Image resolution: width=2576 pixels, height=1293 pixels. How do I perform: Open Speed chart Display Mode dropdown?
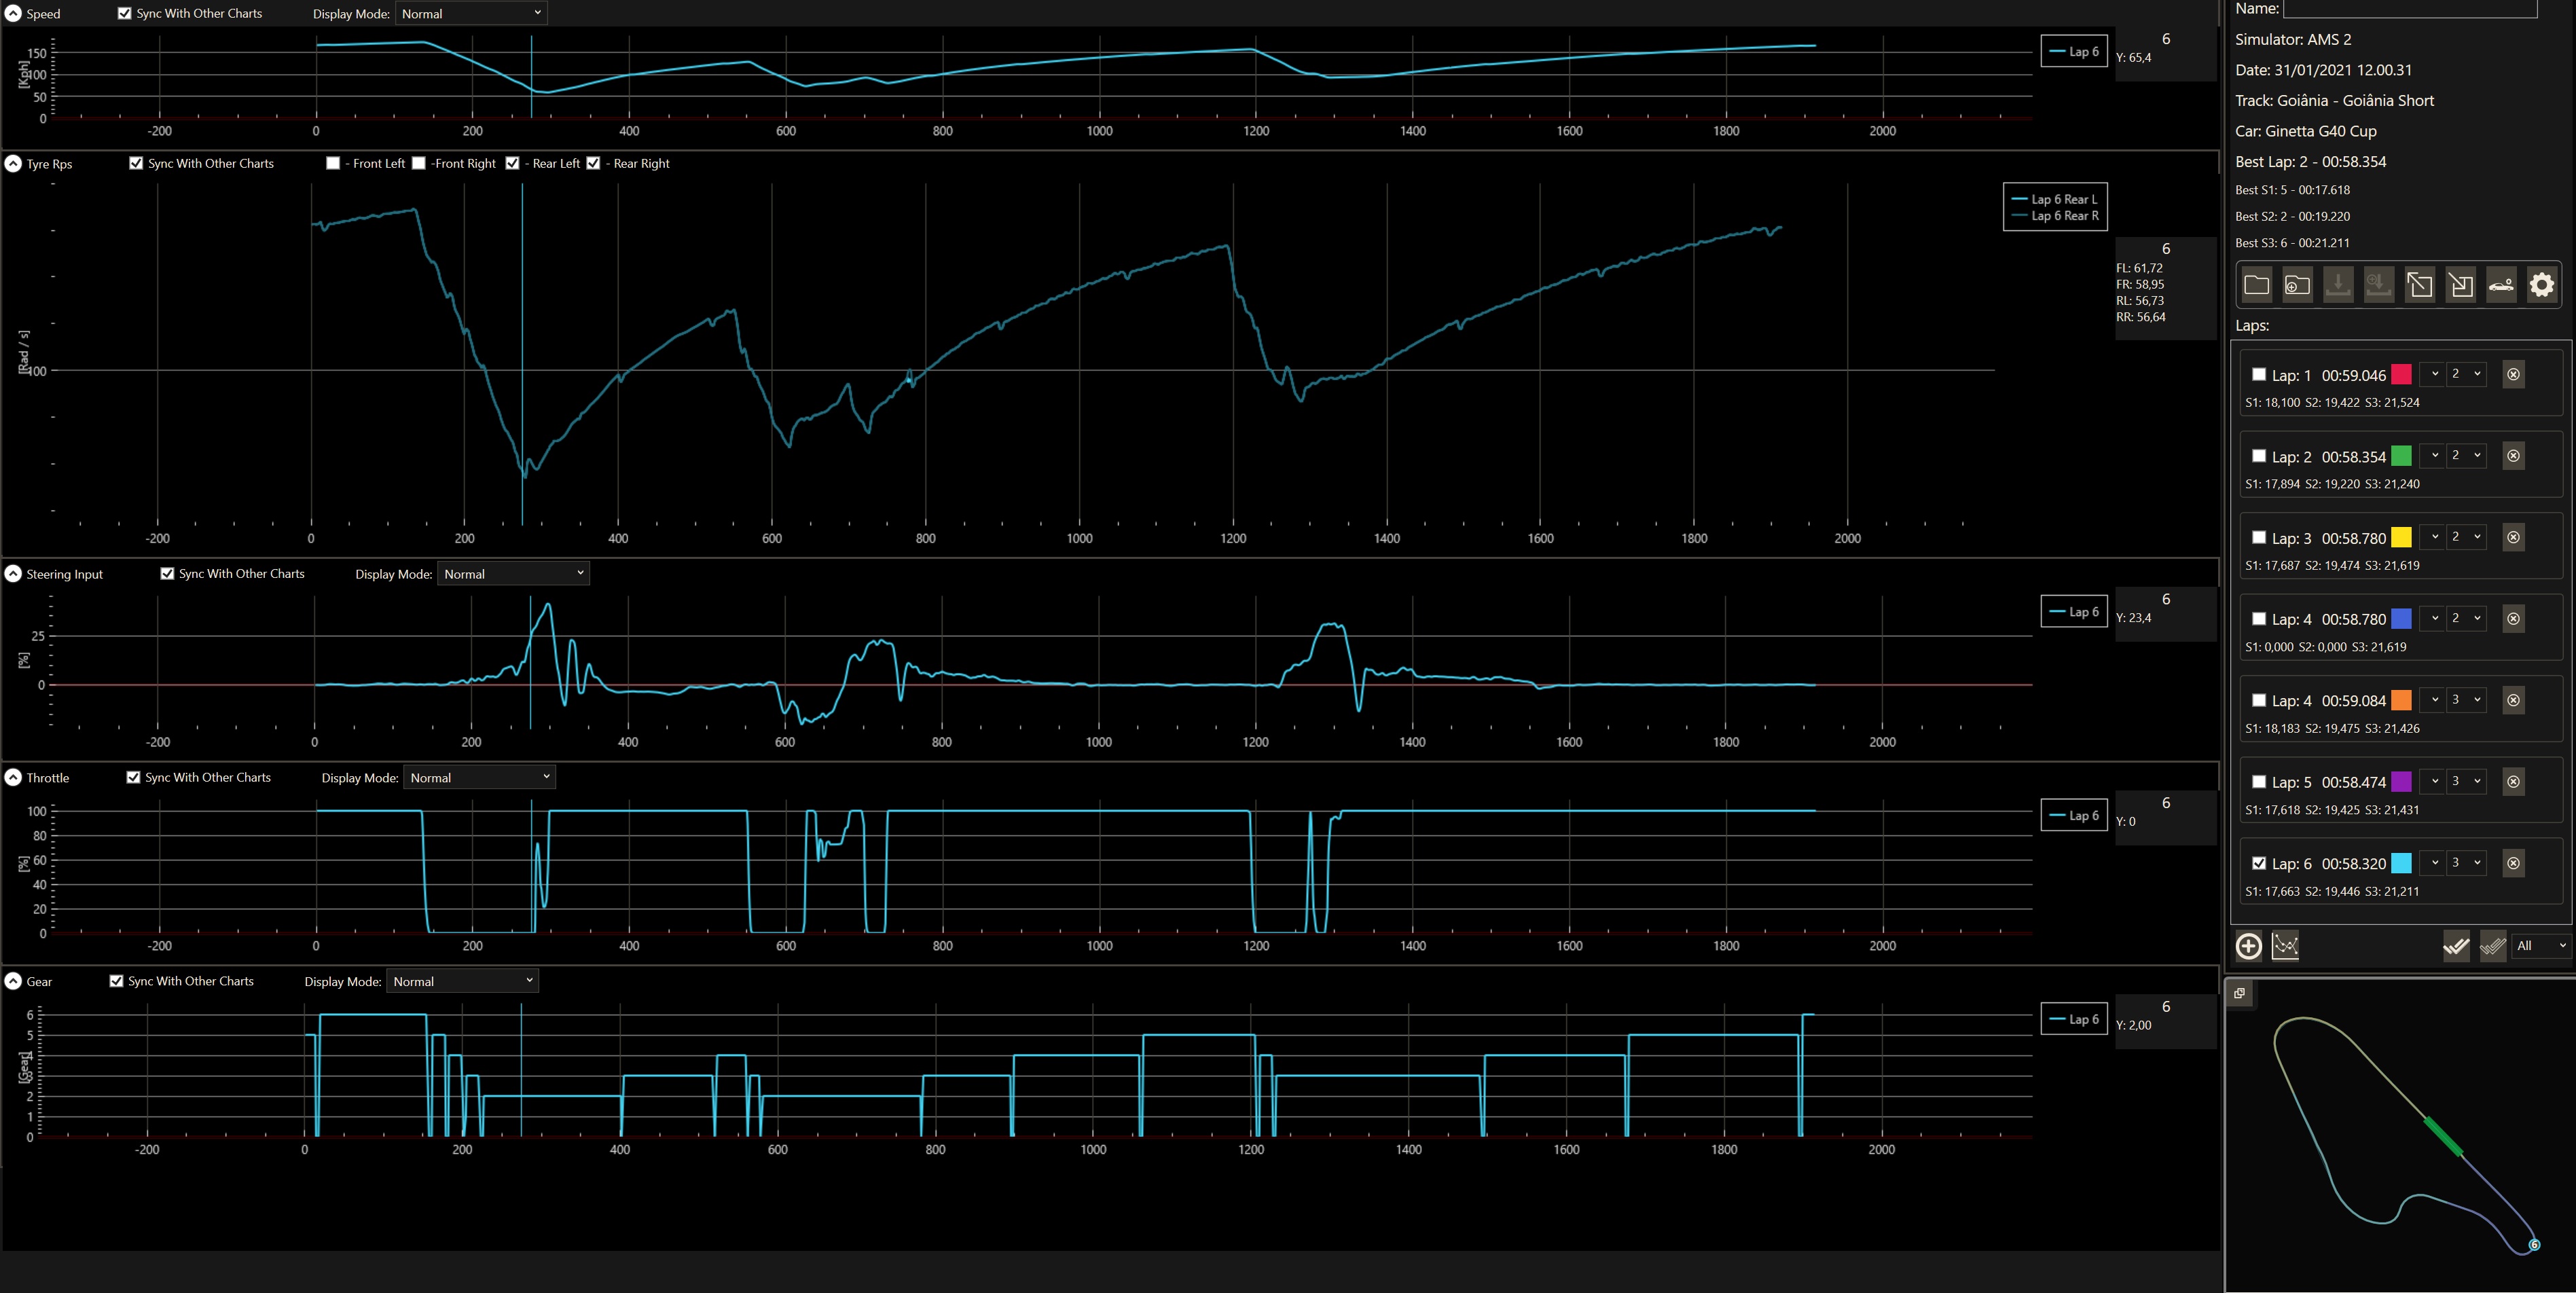(472, 13)
